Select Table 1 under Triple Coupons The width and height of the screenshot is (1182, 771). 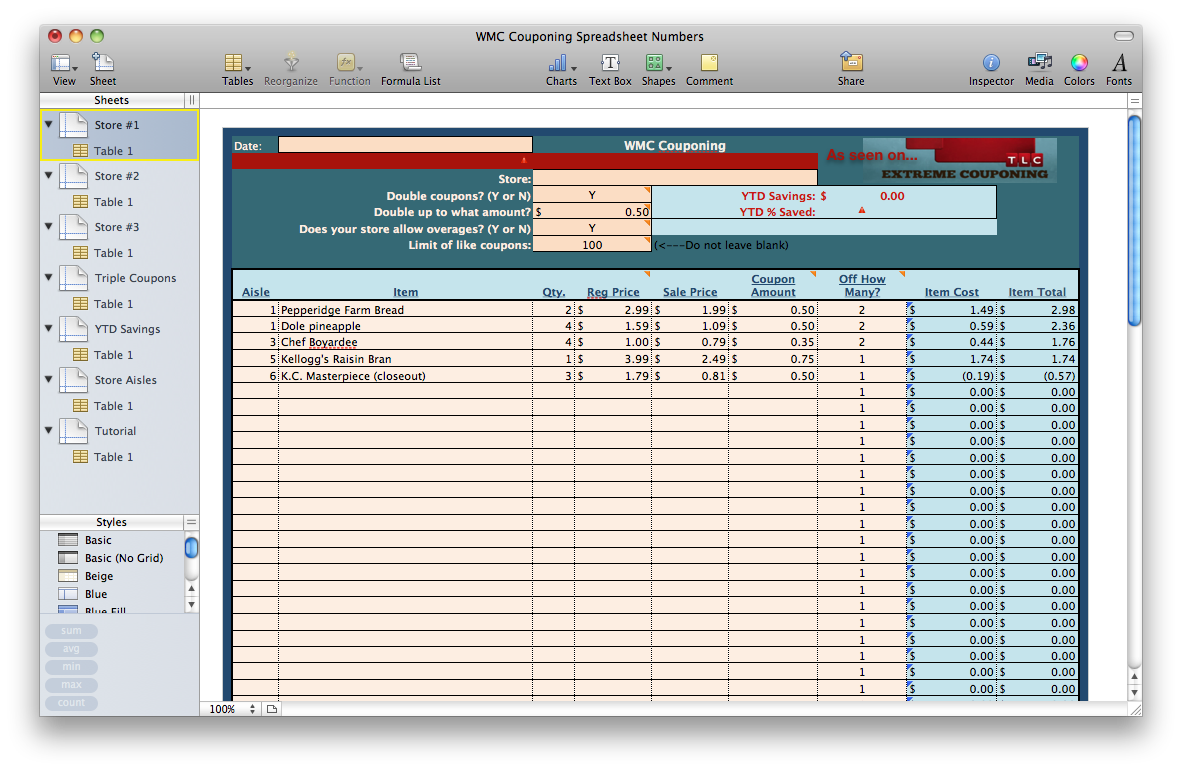coord(113,304)
